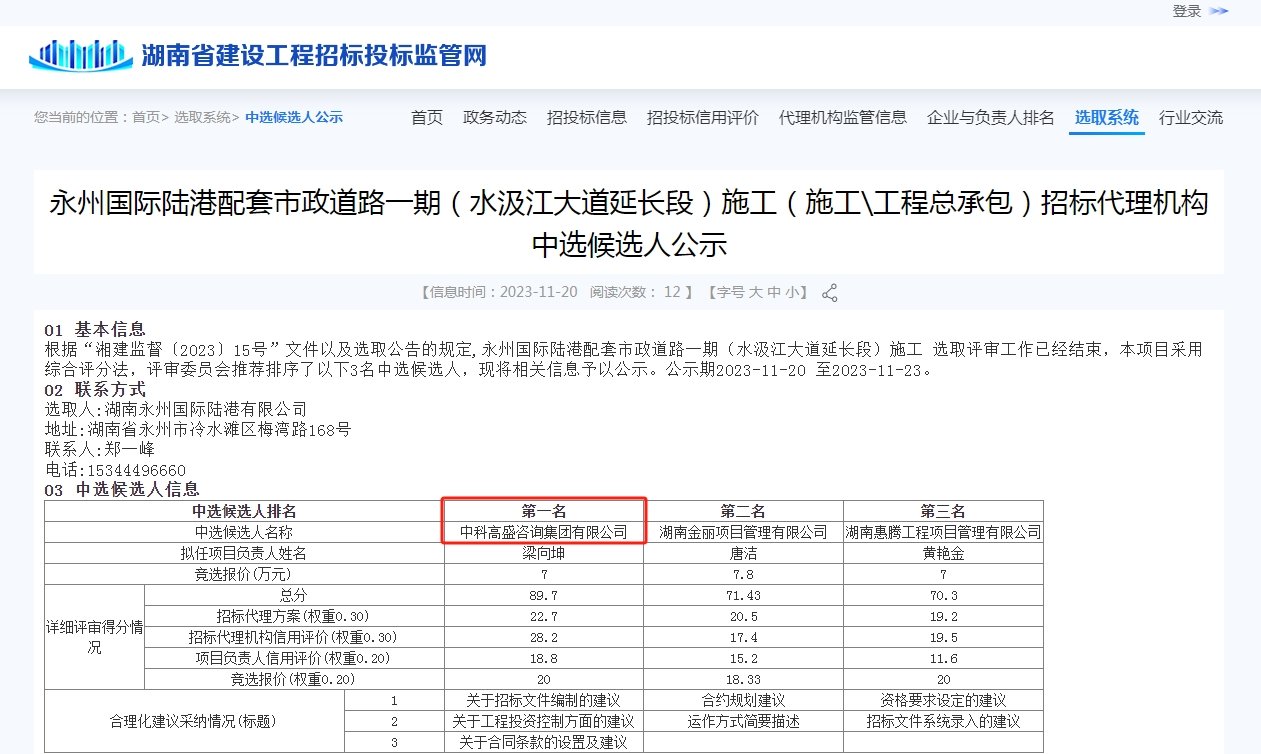The width and height of the screenshot is (1261, 754).
Task: Click address 湖南省永州市冷水滩区梅湾路168号
Action: (x=219, y=429)
